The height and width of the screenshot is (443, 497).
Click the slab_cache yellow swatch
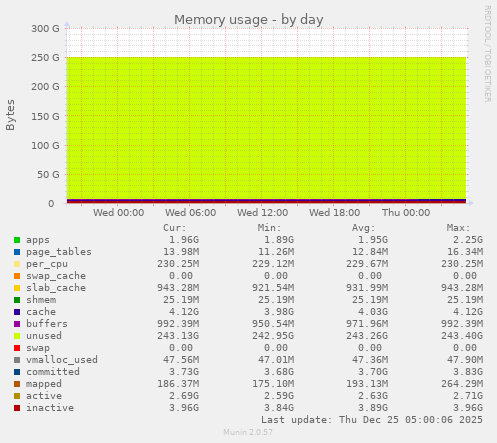pos(17,288)
